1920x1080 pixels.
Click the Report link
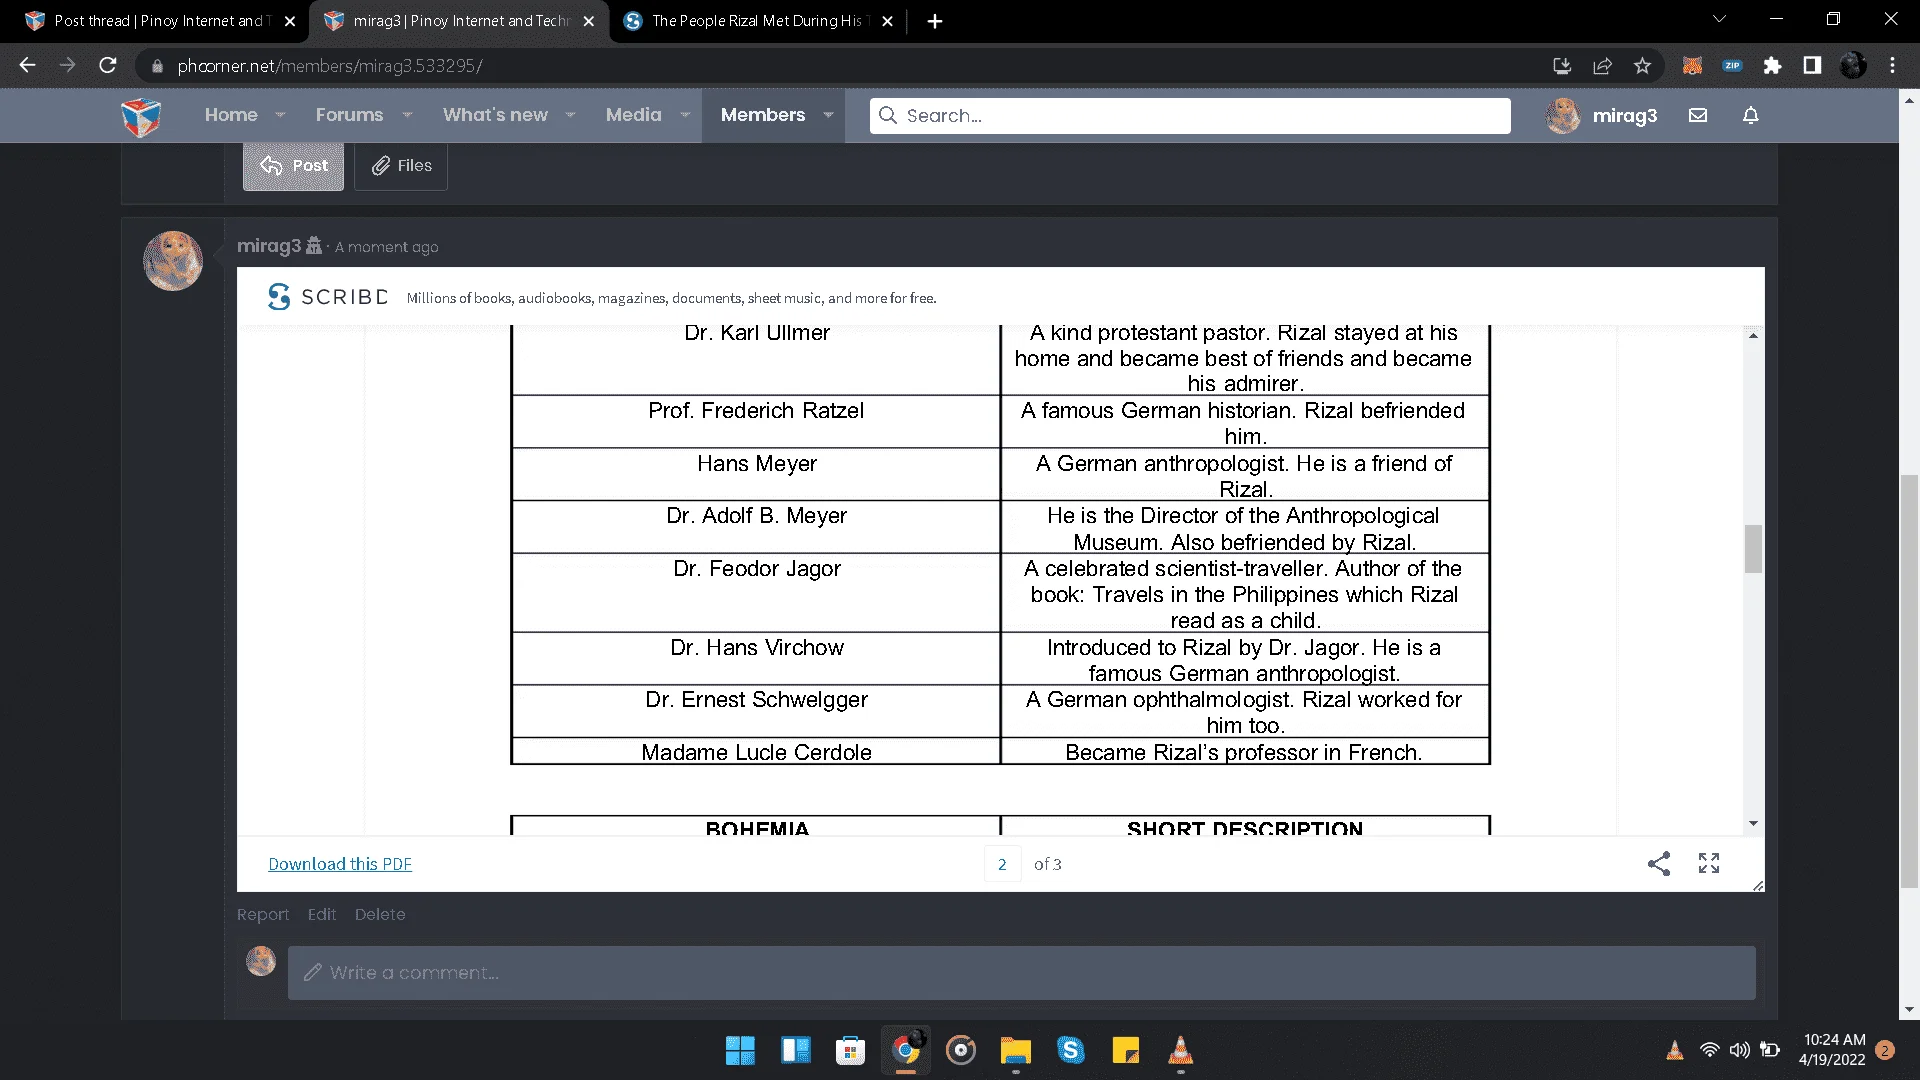pyautogui.click(x=263, y=914)
